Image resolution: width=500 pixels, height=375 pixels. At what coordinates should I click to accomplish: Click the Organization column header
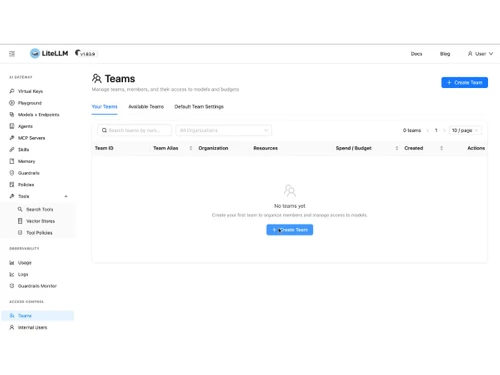point(213,148)
